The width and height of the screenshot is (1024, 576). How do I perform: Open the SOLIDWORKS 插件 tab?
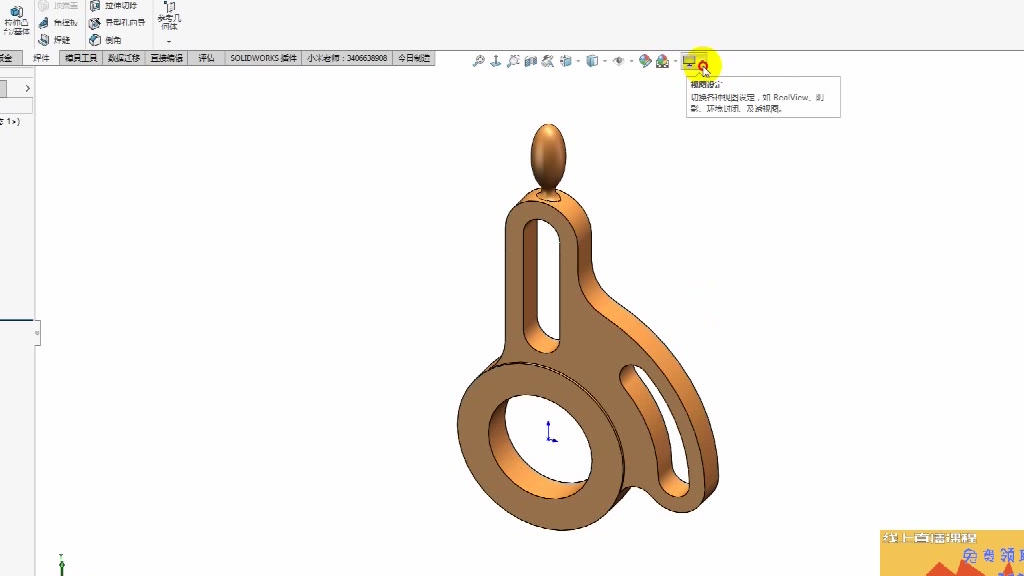pyautogui.click(x=263, y=58)
